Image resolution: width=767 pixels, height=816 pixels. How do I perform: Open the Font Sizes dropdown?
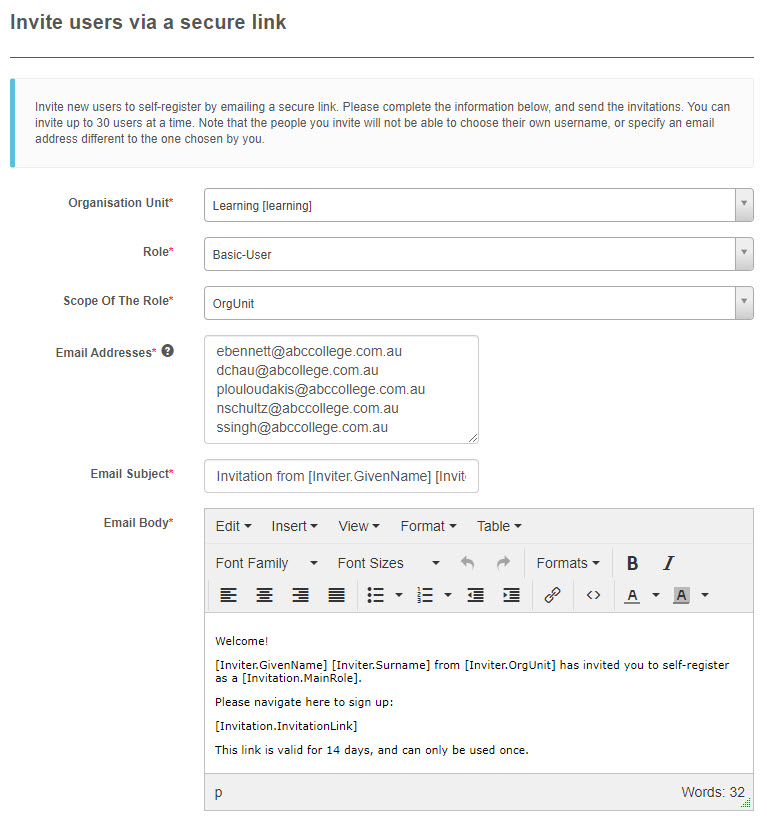point(388,563)
